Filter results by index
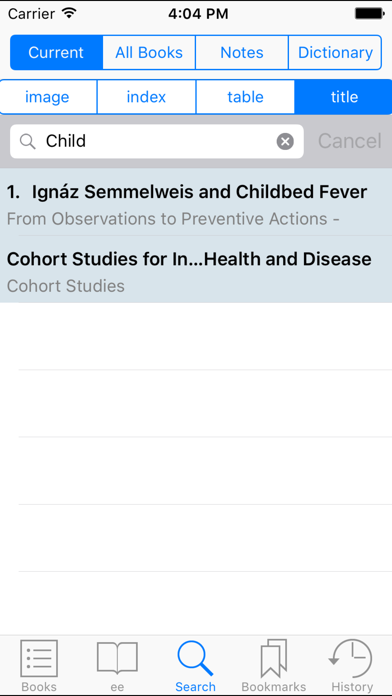Screen dimensions: 392x696 coord(147,97)
